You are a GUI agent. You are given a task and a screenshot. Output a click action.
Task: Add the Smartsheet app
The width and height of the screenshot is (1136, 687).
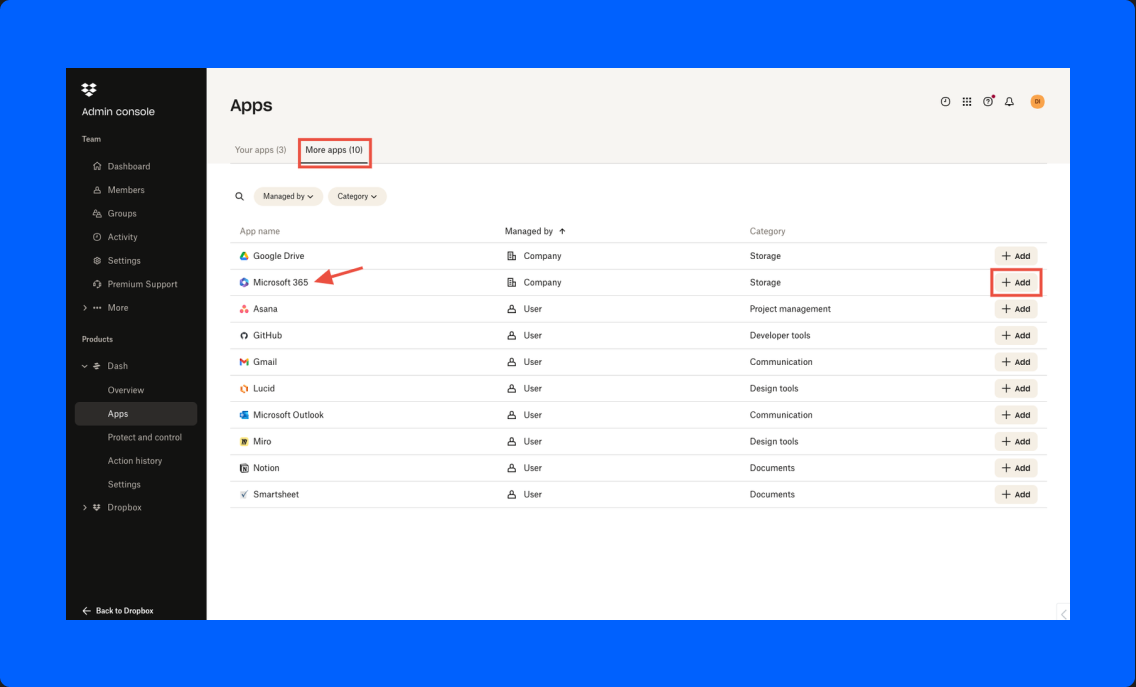[x=1016, y=494]
